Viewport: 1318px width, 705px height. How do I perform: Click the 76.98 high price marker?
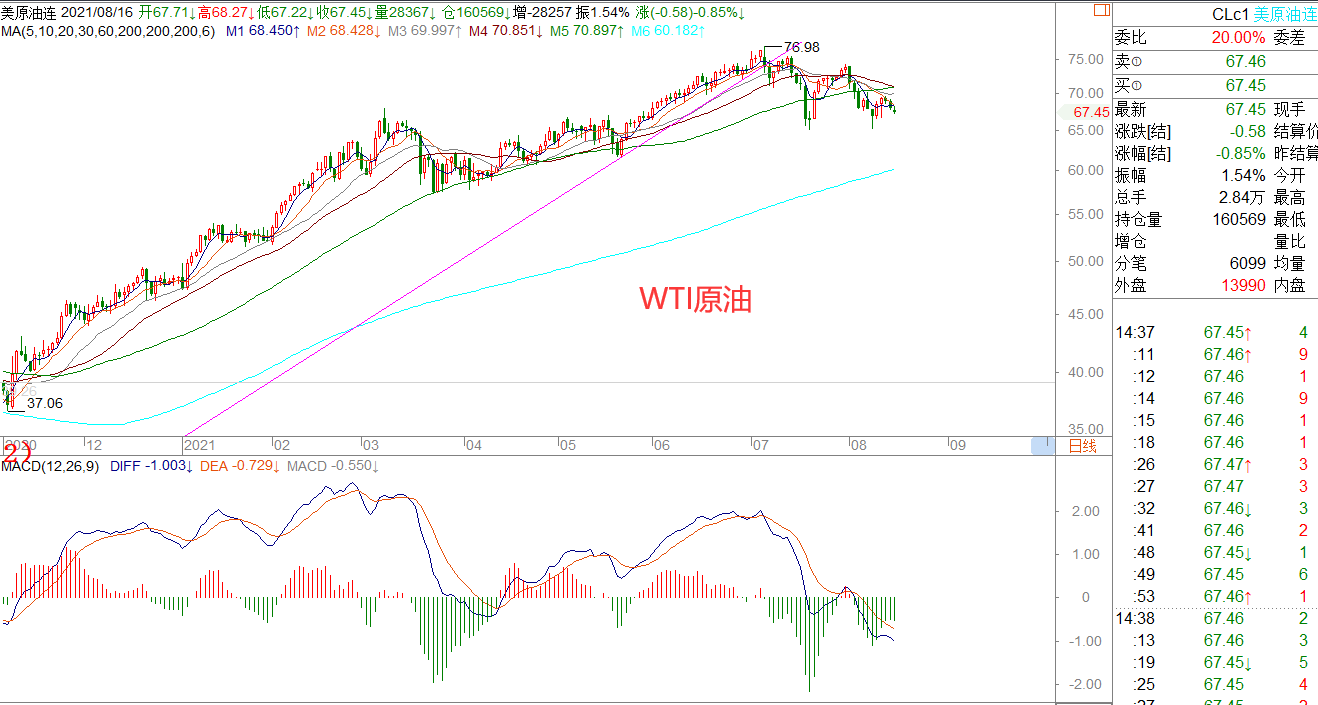click(802, 47)
